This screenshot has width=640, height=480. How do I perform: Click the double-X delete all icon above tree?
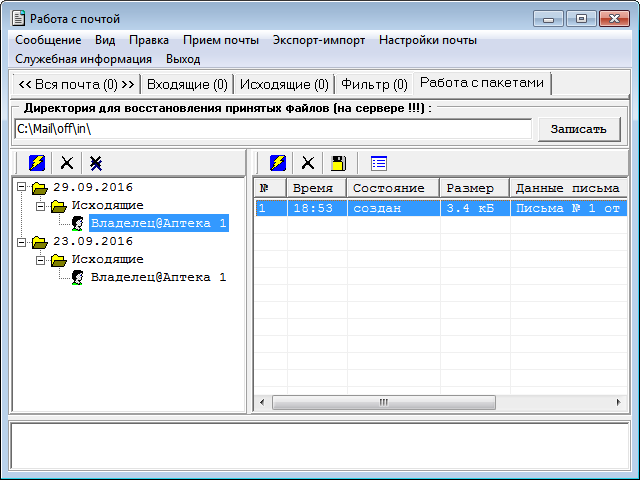coord(96,163)
